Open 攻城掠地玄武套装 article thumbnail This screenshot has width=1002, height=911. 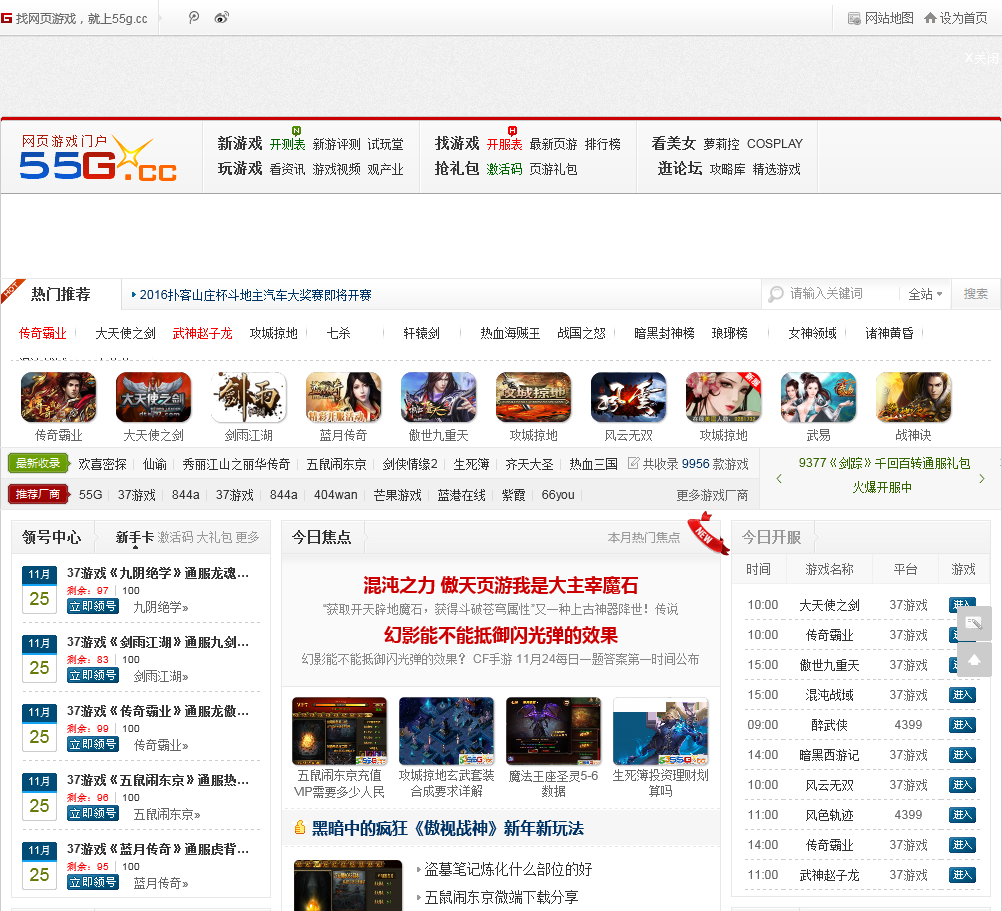(447, 731)
